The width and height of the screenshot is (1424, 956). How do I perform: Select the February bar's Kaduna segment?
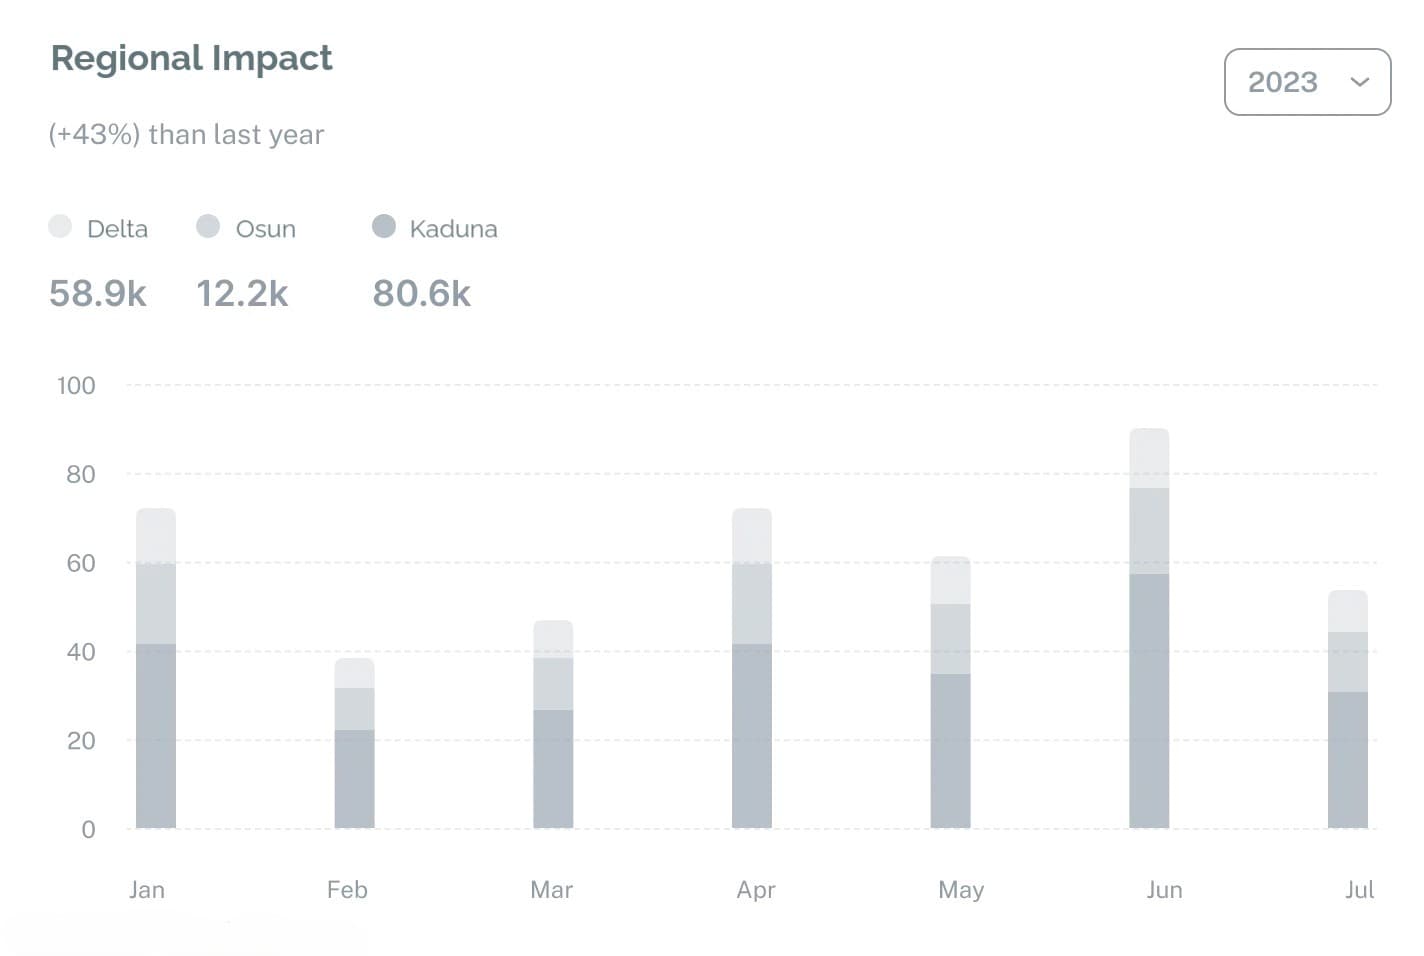(x=354, y=778)
